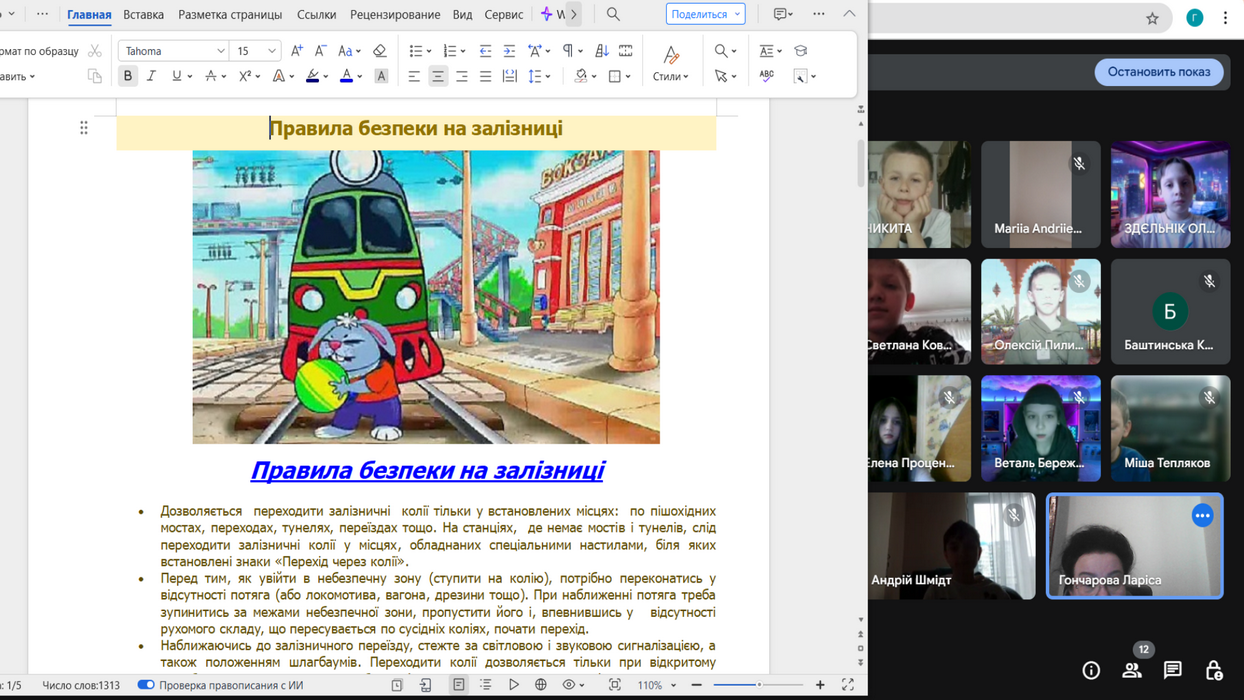Enter full screen from the status bar

tap(848, 685)
